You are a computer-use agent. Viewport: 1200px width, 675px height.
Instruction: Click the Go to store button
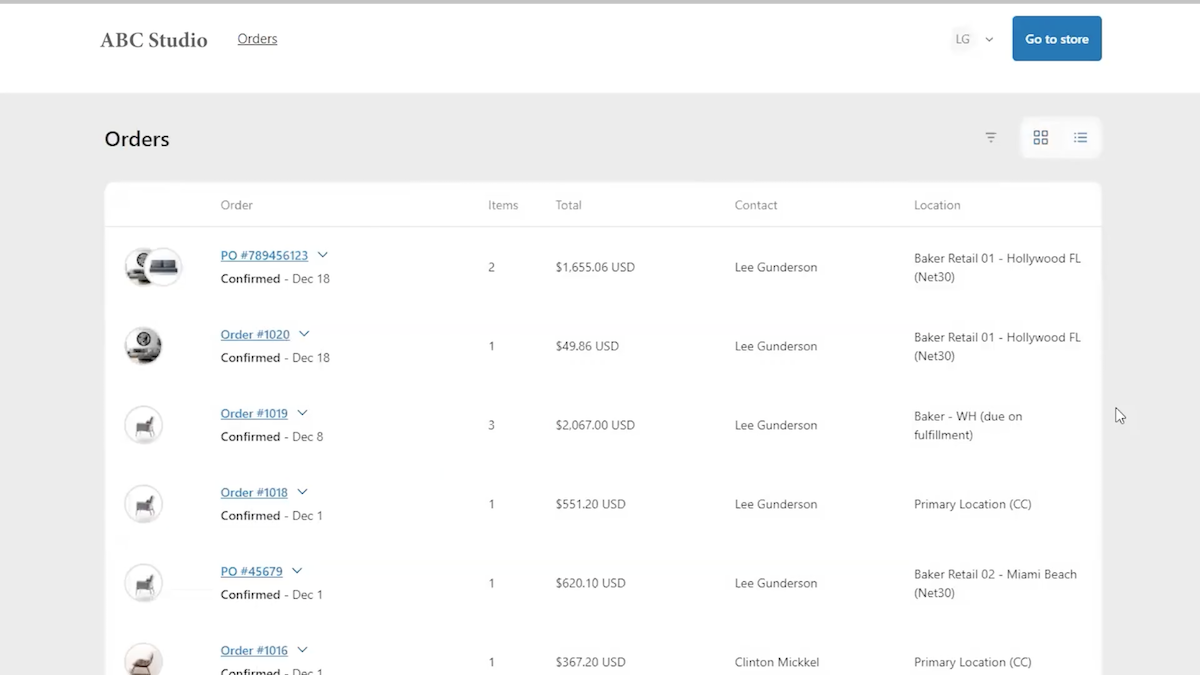click(x=1056, y=39)
